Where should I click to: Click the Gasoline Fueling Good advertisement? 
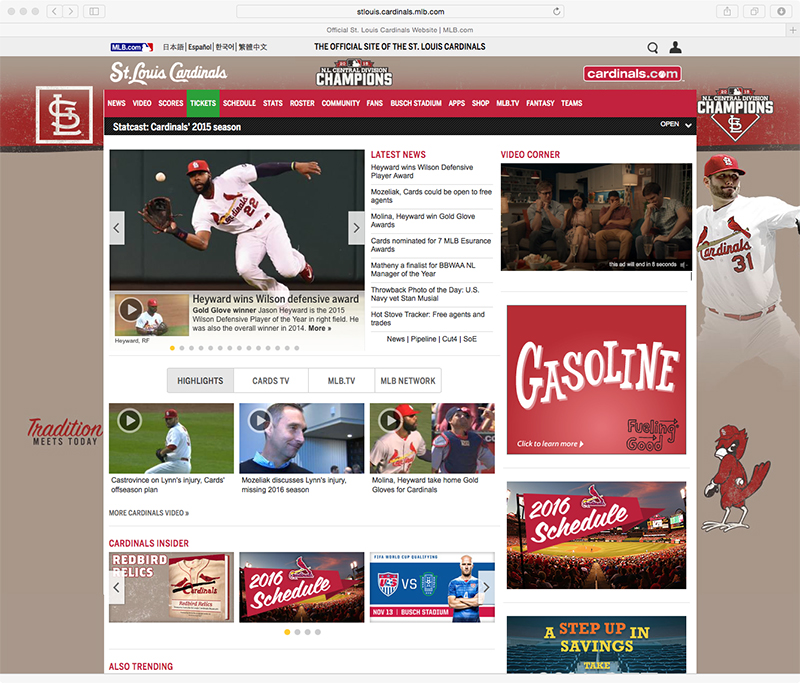pyautogui.click(x=596, y=380)
